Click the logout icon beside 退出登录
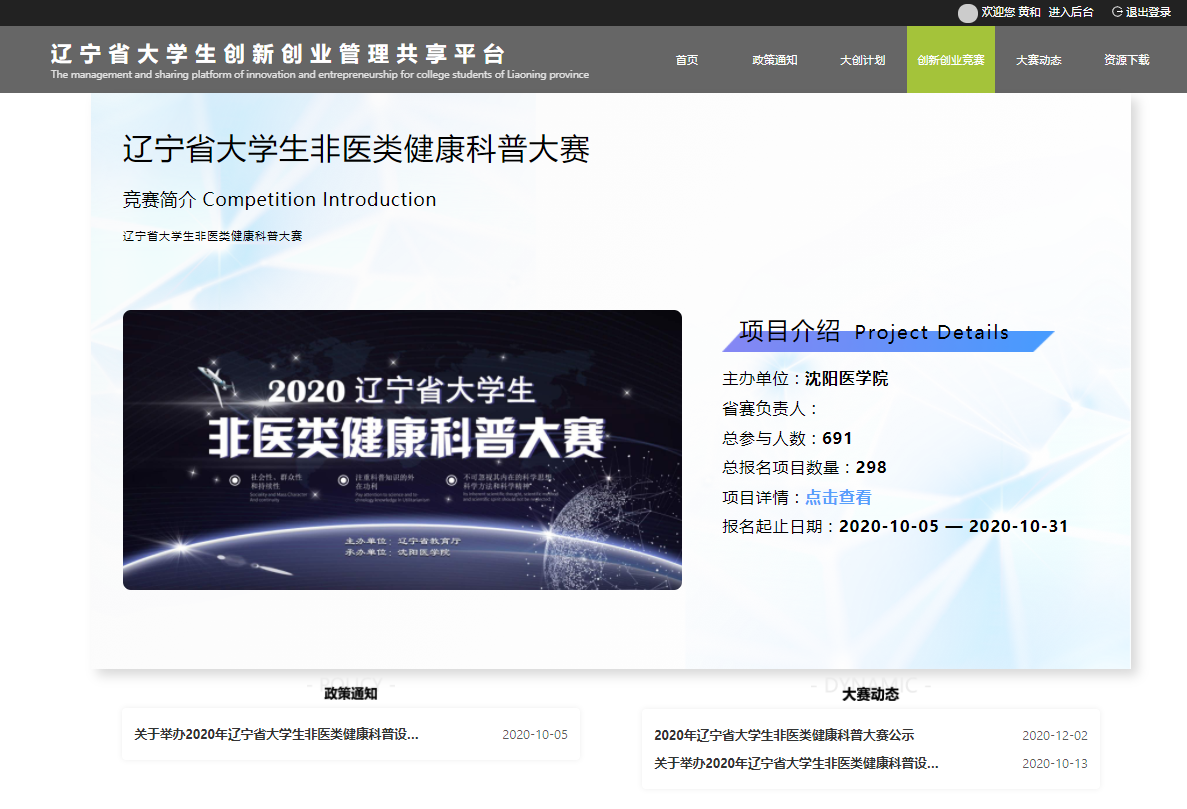Image resolution: width=1187 pixels, height=809 pixels. point(1117,12)
